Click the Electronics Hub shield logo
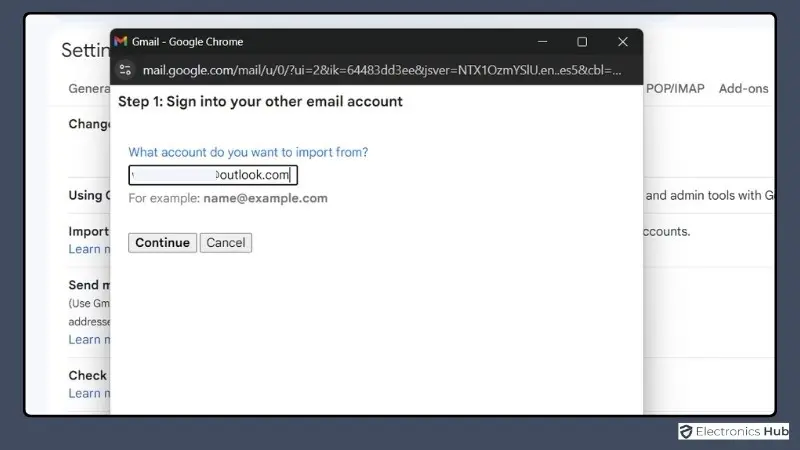The height and width of the screenshot is (450, 800). point(685,432)
